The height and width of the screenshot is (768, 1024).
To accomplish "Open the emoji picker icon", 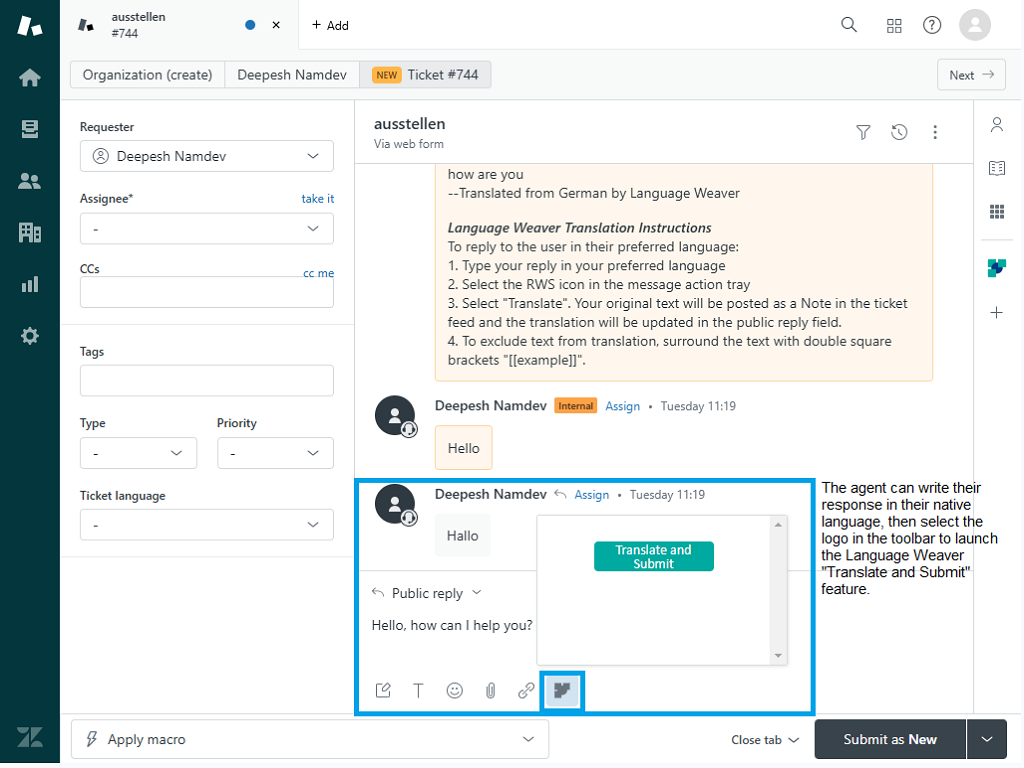I will pyautogui.click(x=455, y=690).
